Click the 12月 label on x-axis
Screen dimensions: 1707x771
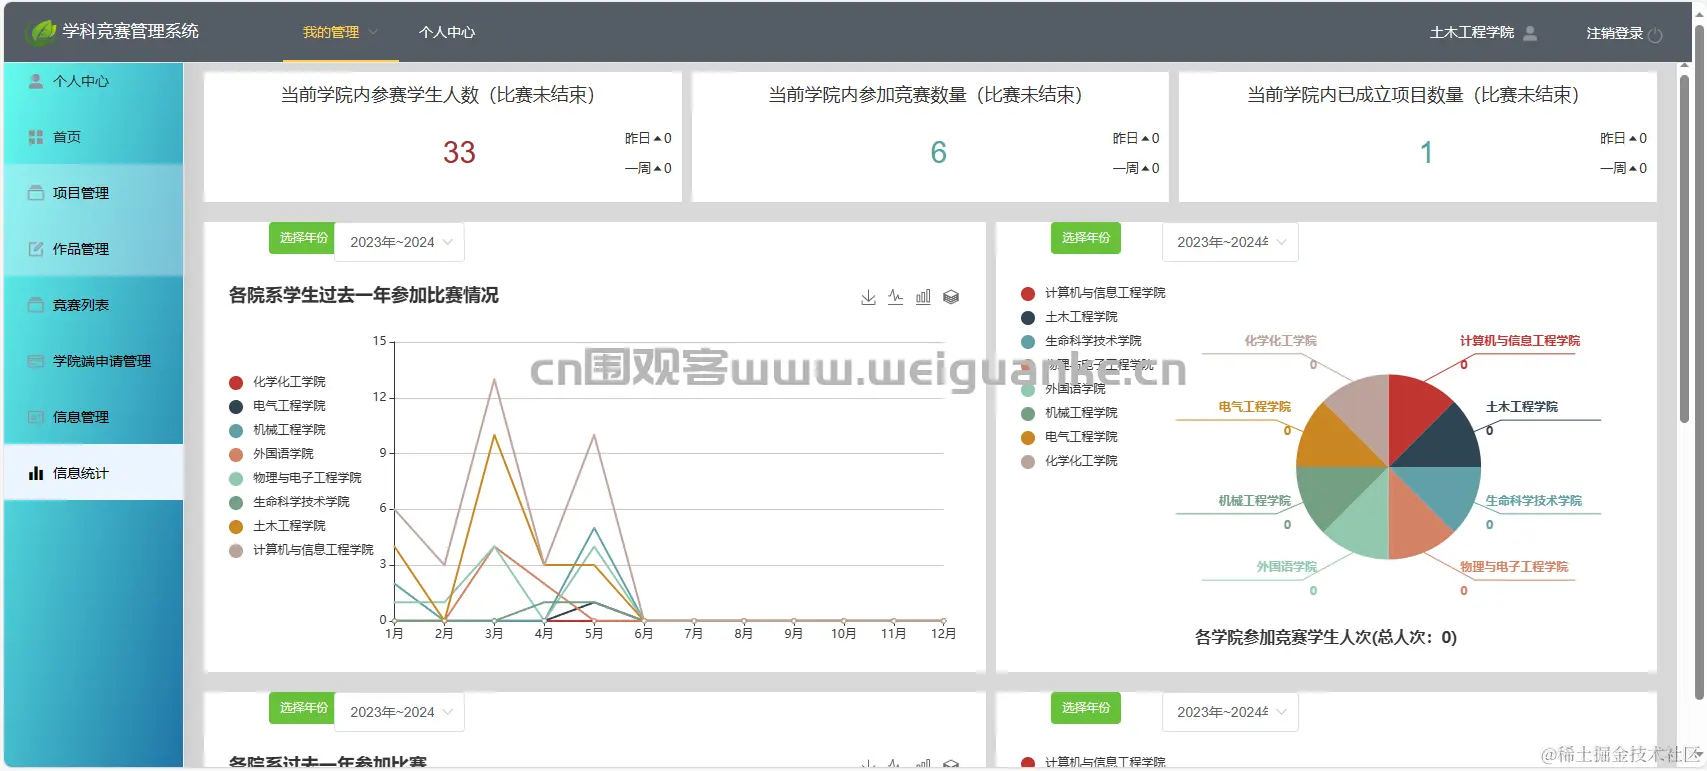[x=943, y=633]
